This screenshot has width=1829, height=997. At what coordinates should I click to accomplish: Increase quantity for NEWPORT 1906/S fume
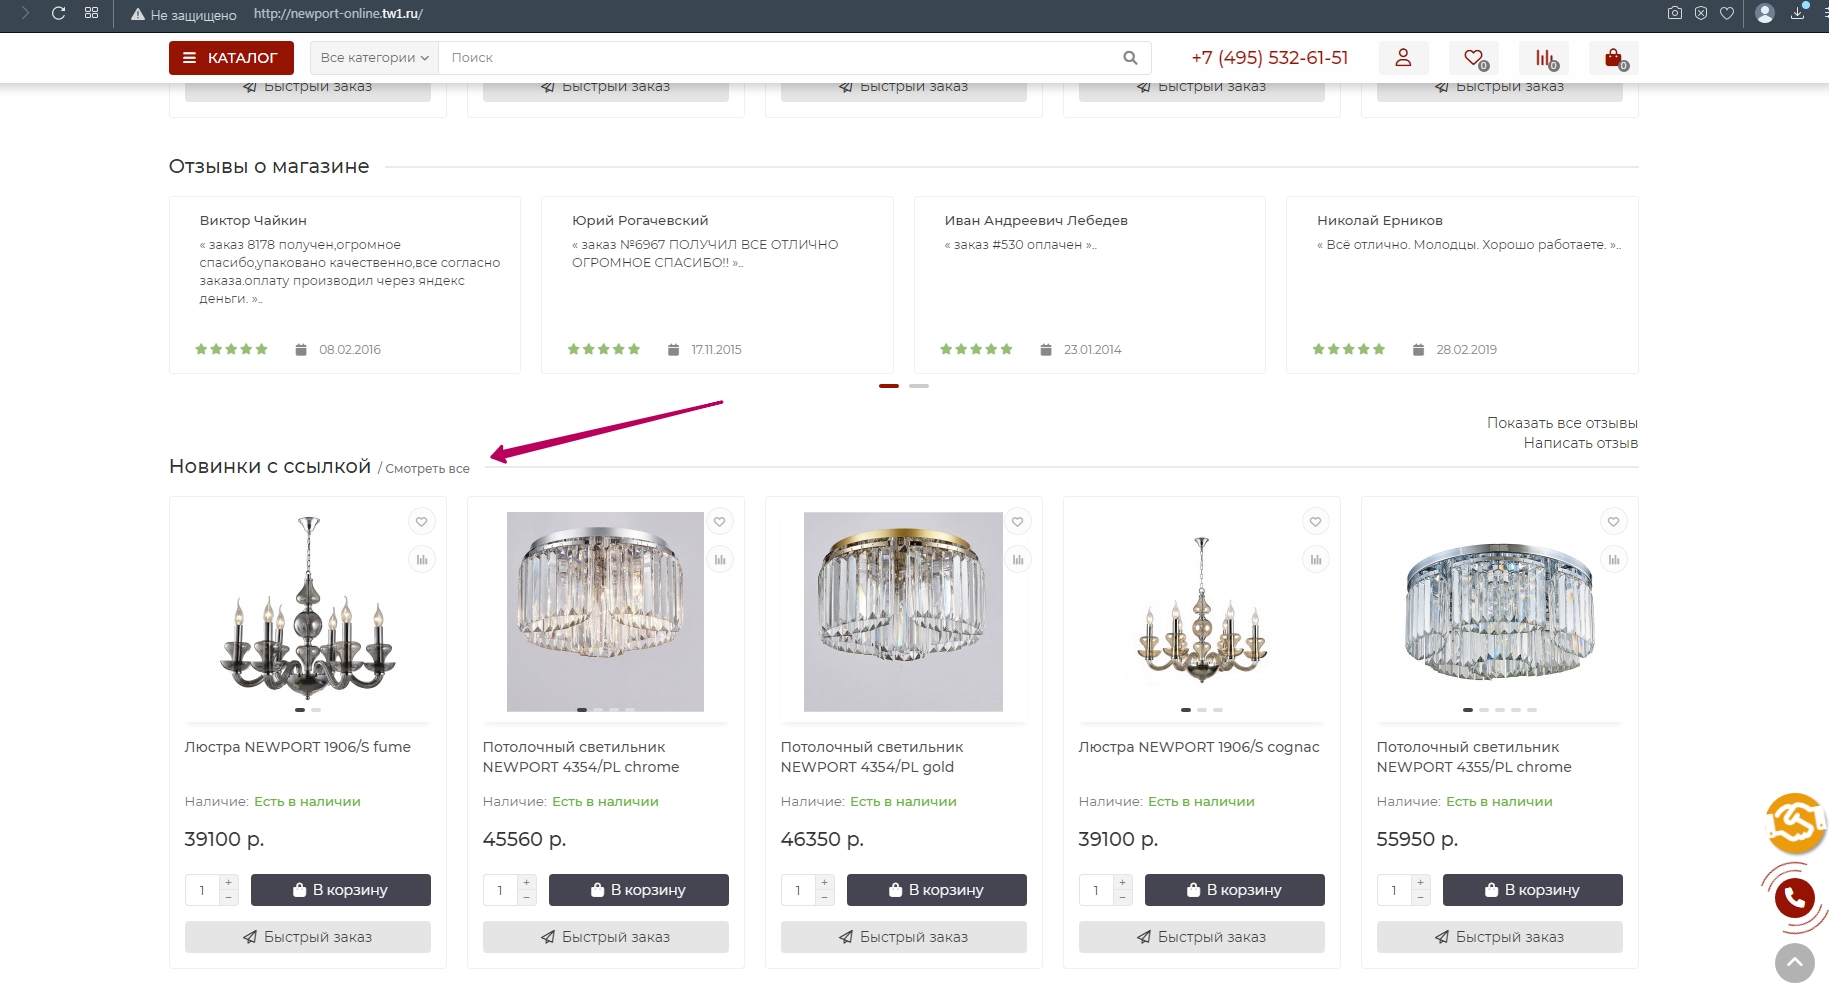[x=229, y=882]
